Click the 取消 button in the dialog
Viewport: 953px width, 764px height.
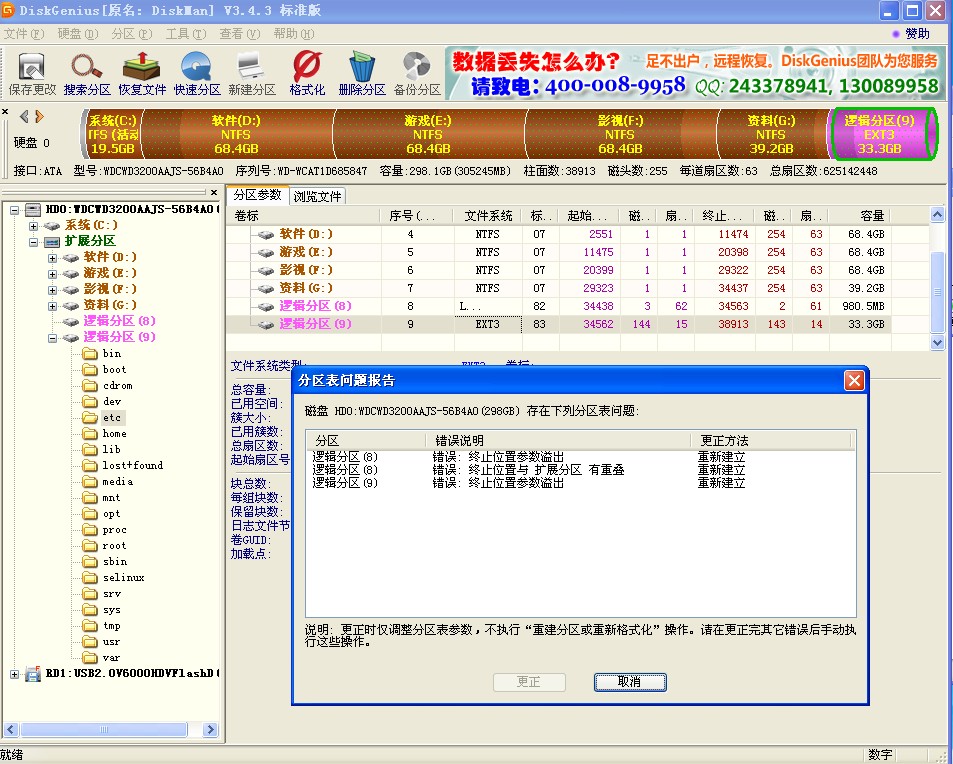(x=630, y=682)
